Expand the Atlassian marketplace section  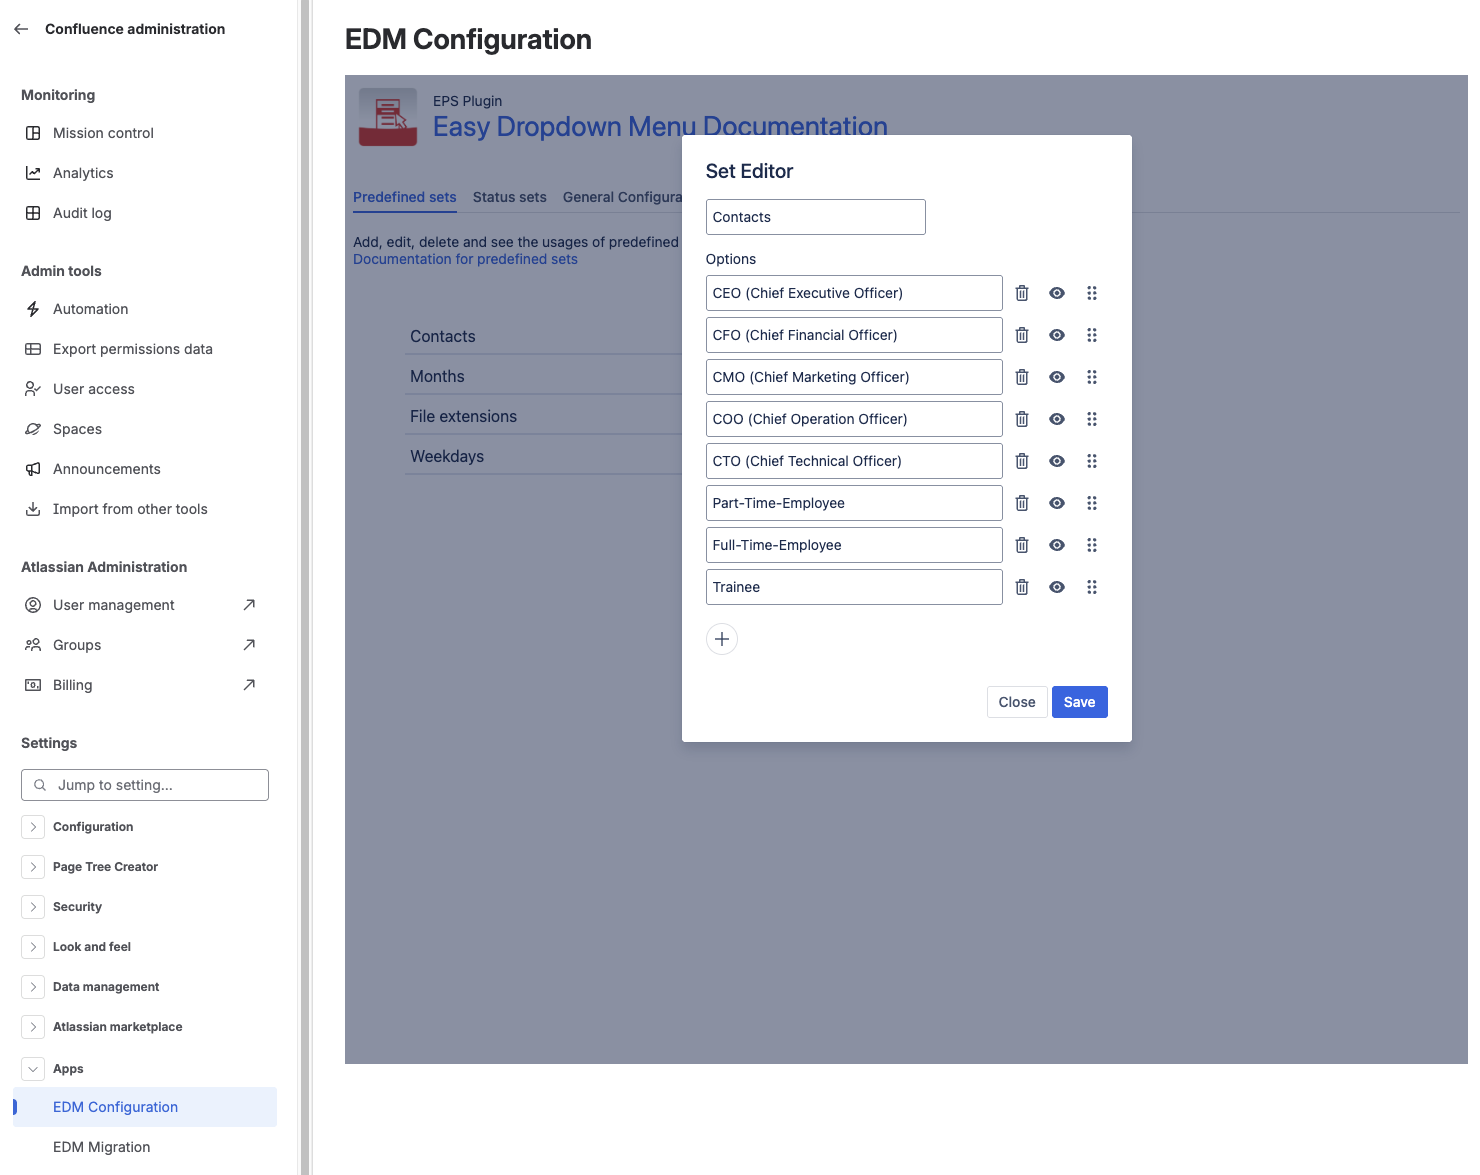click(x=33, y=1027)
